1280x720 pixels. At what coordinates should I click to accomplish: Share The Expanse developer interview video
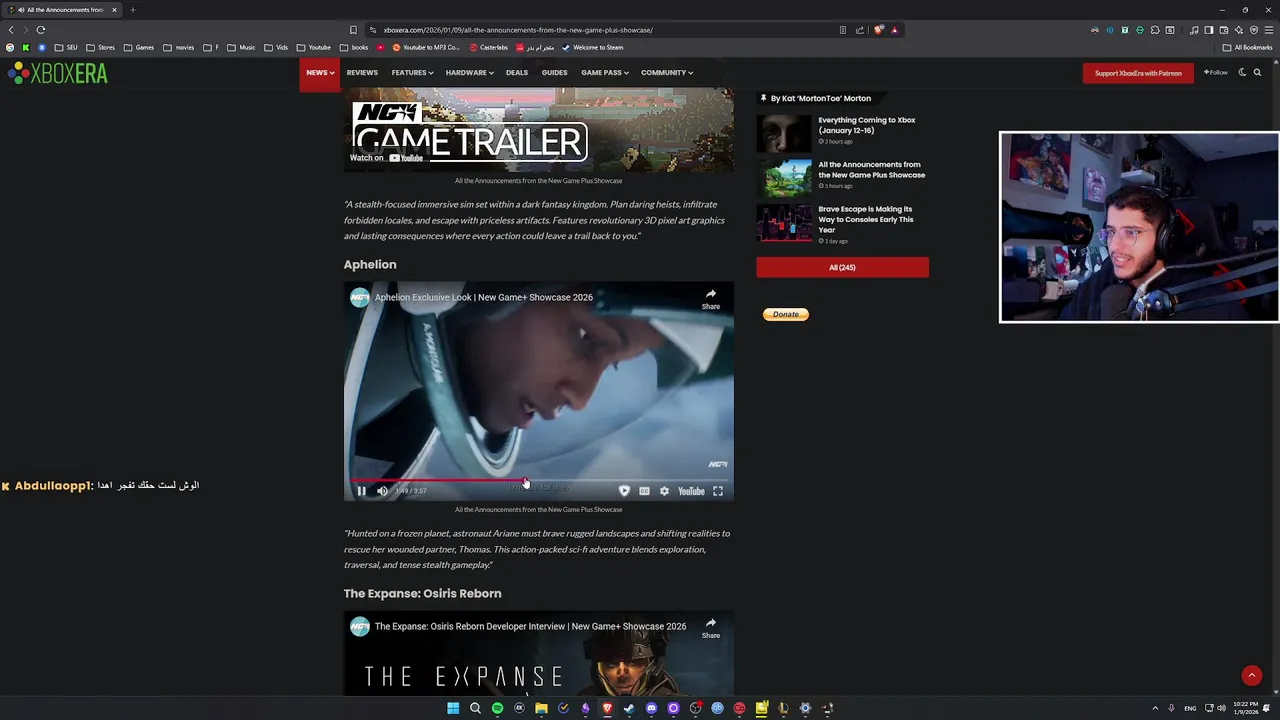click(710, 627)
